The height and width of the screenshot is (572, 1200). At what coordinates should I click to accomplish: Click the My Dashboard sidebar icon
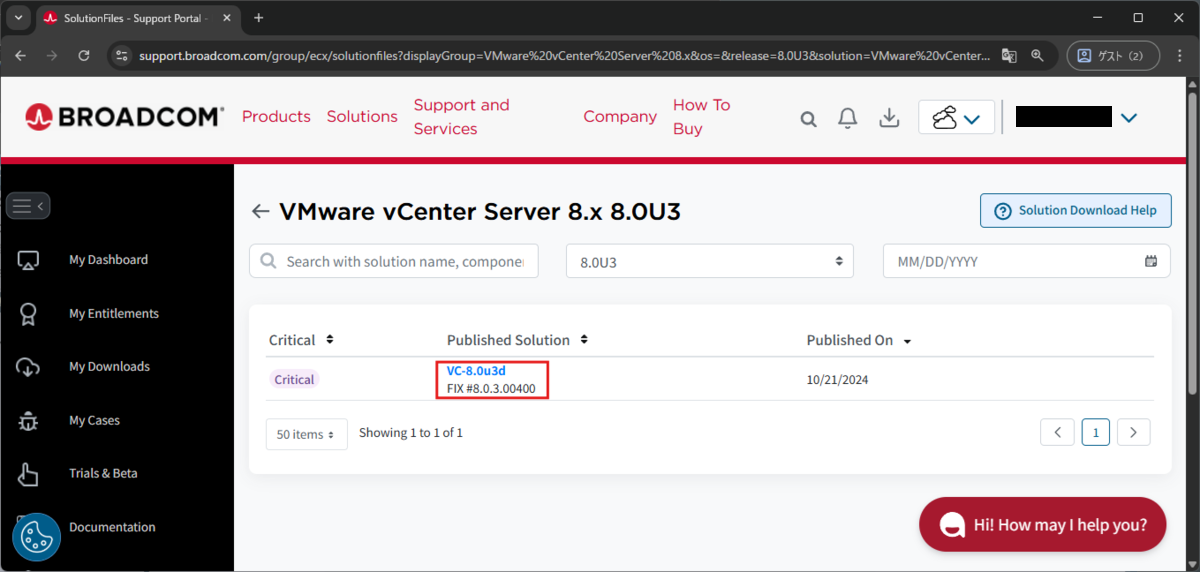[x=28, y=260]
